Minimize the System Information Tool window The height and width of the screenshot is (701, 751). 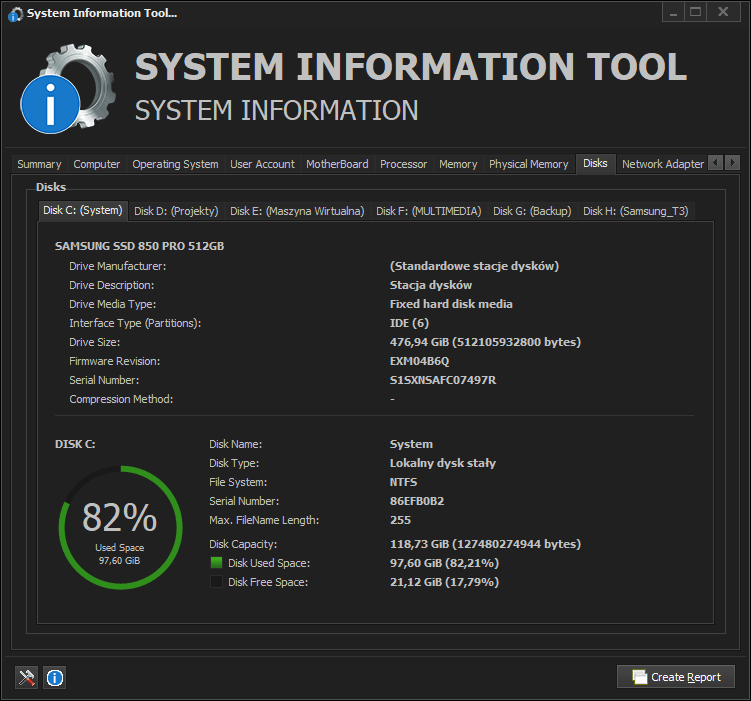[x=673, y=12]
